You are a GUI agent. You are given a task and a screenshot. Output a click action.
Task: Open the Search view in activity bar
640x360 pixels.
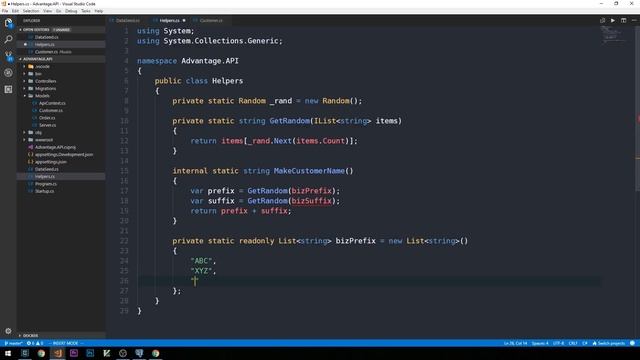8,40
